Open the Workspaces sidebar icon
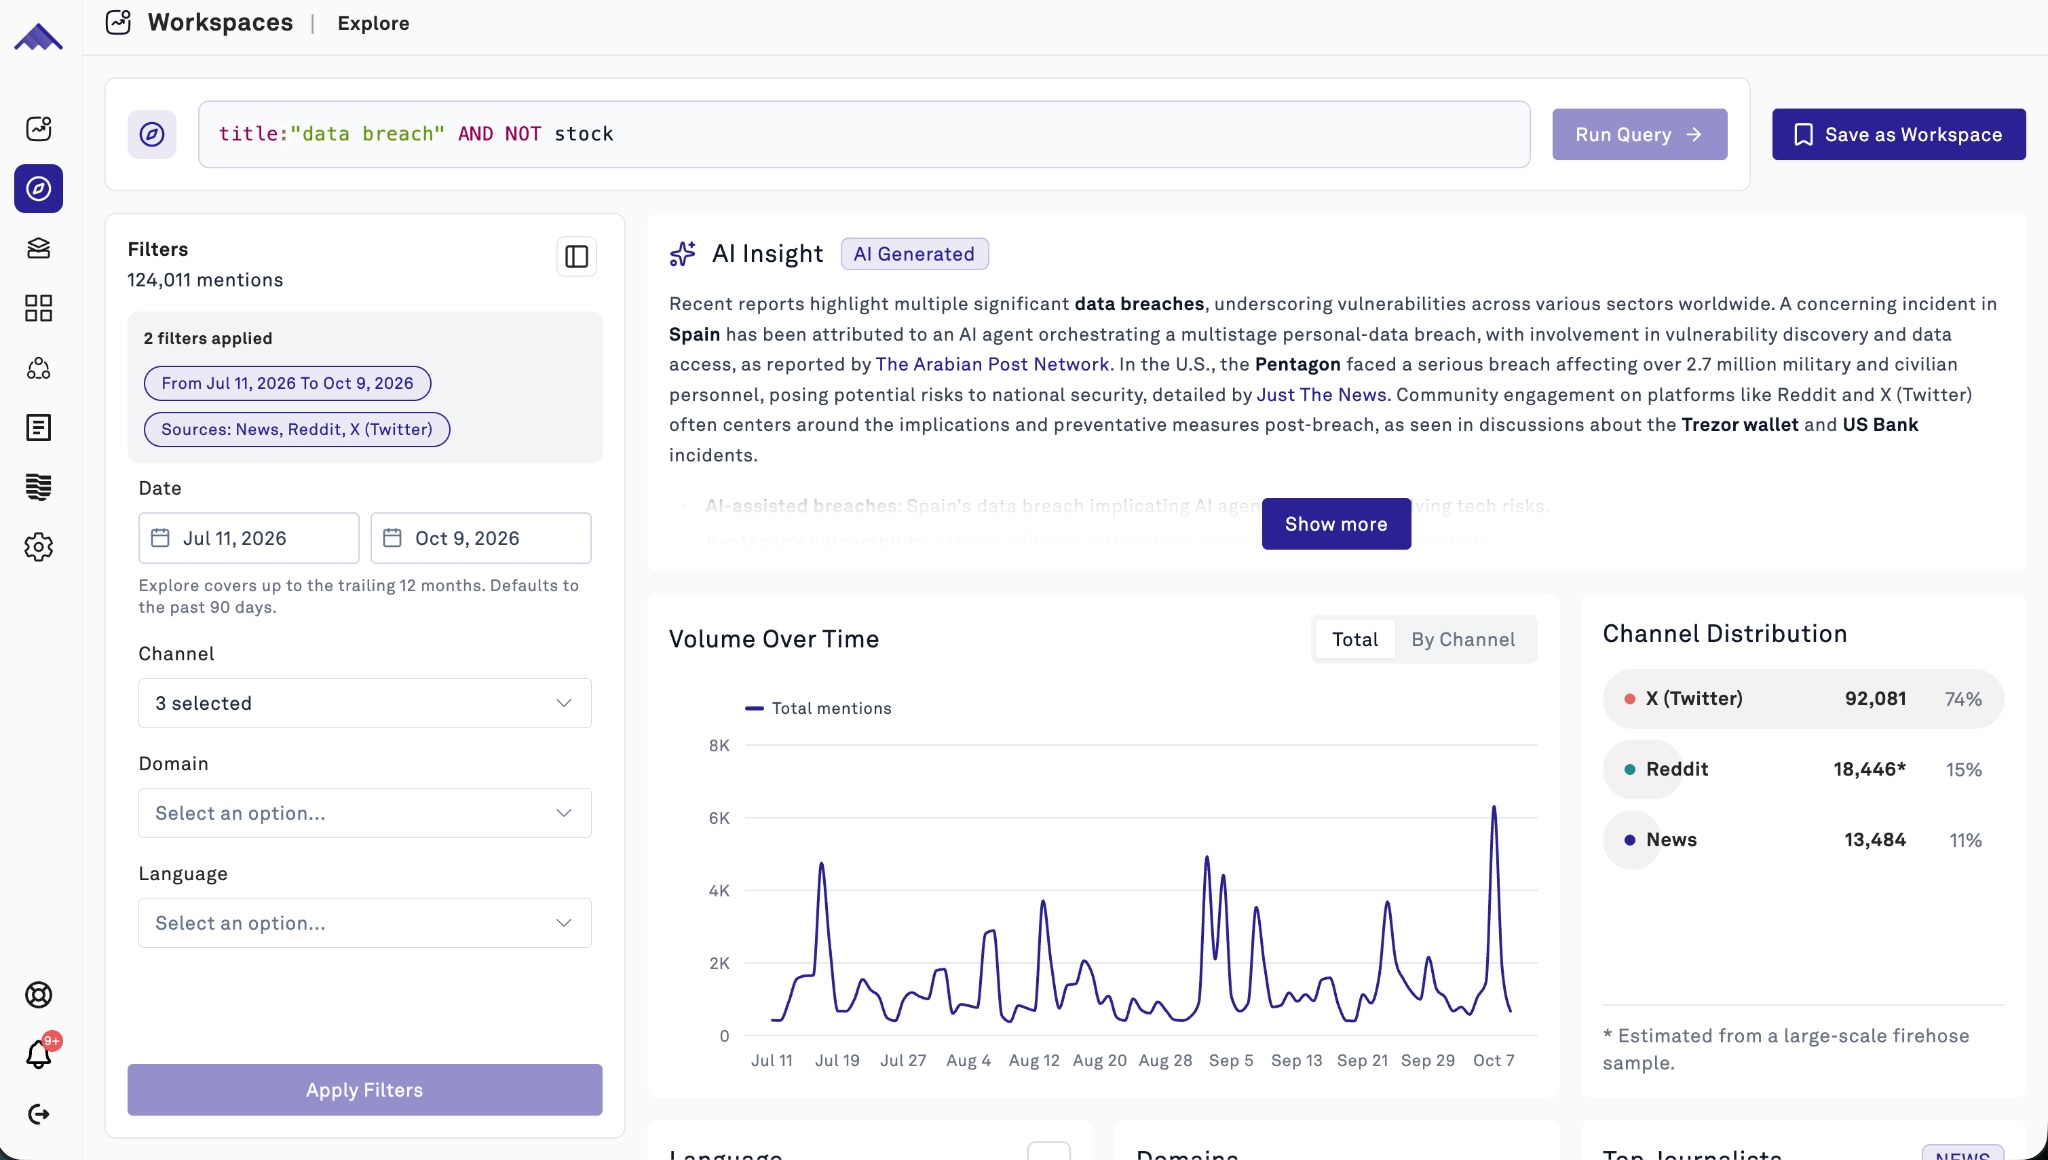Viewport: 2048px width, 1160px height. pos(38,128)
